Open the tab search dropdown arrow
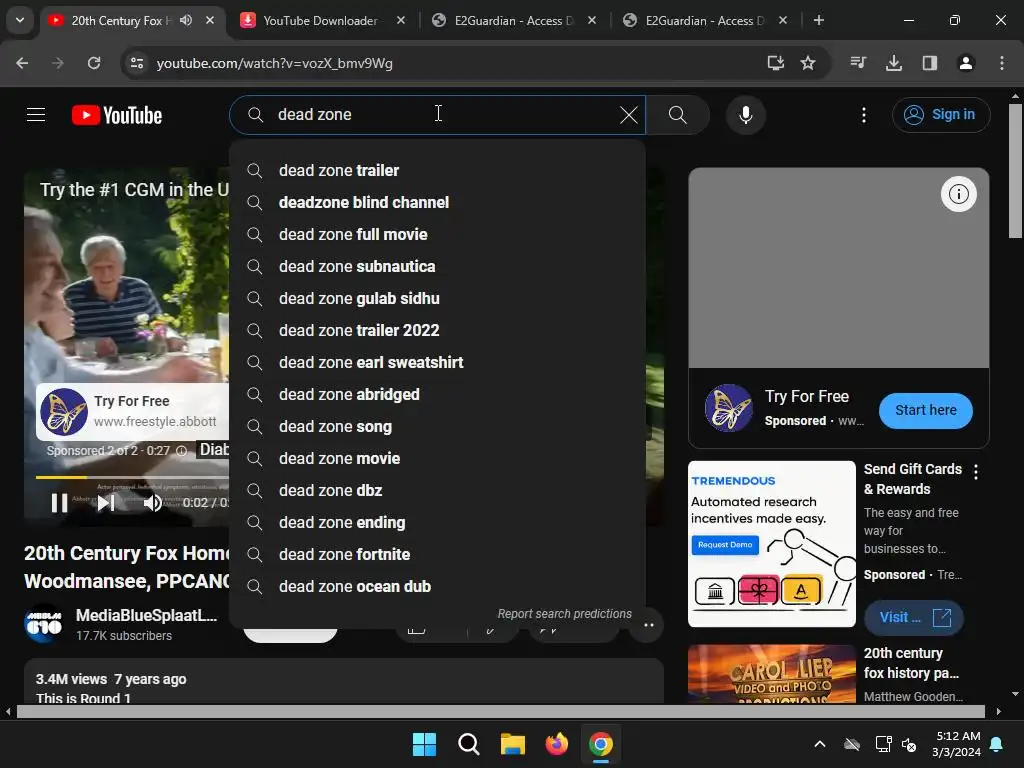Screen dimensions: 1024x768 pyautogui.click(x=20, y=20)
